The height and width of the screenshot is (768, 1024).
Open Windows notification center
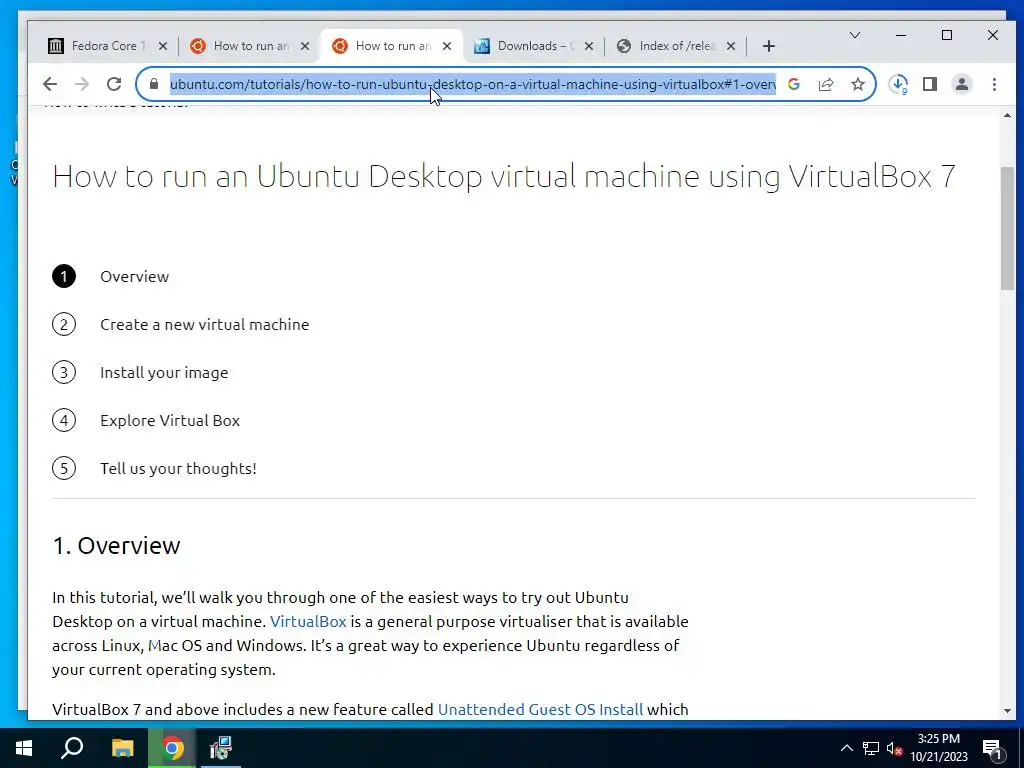[x=993, y=748]
